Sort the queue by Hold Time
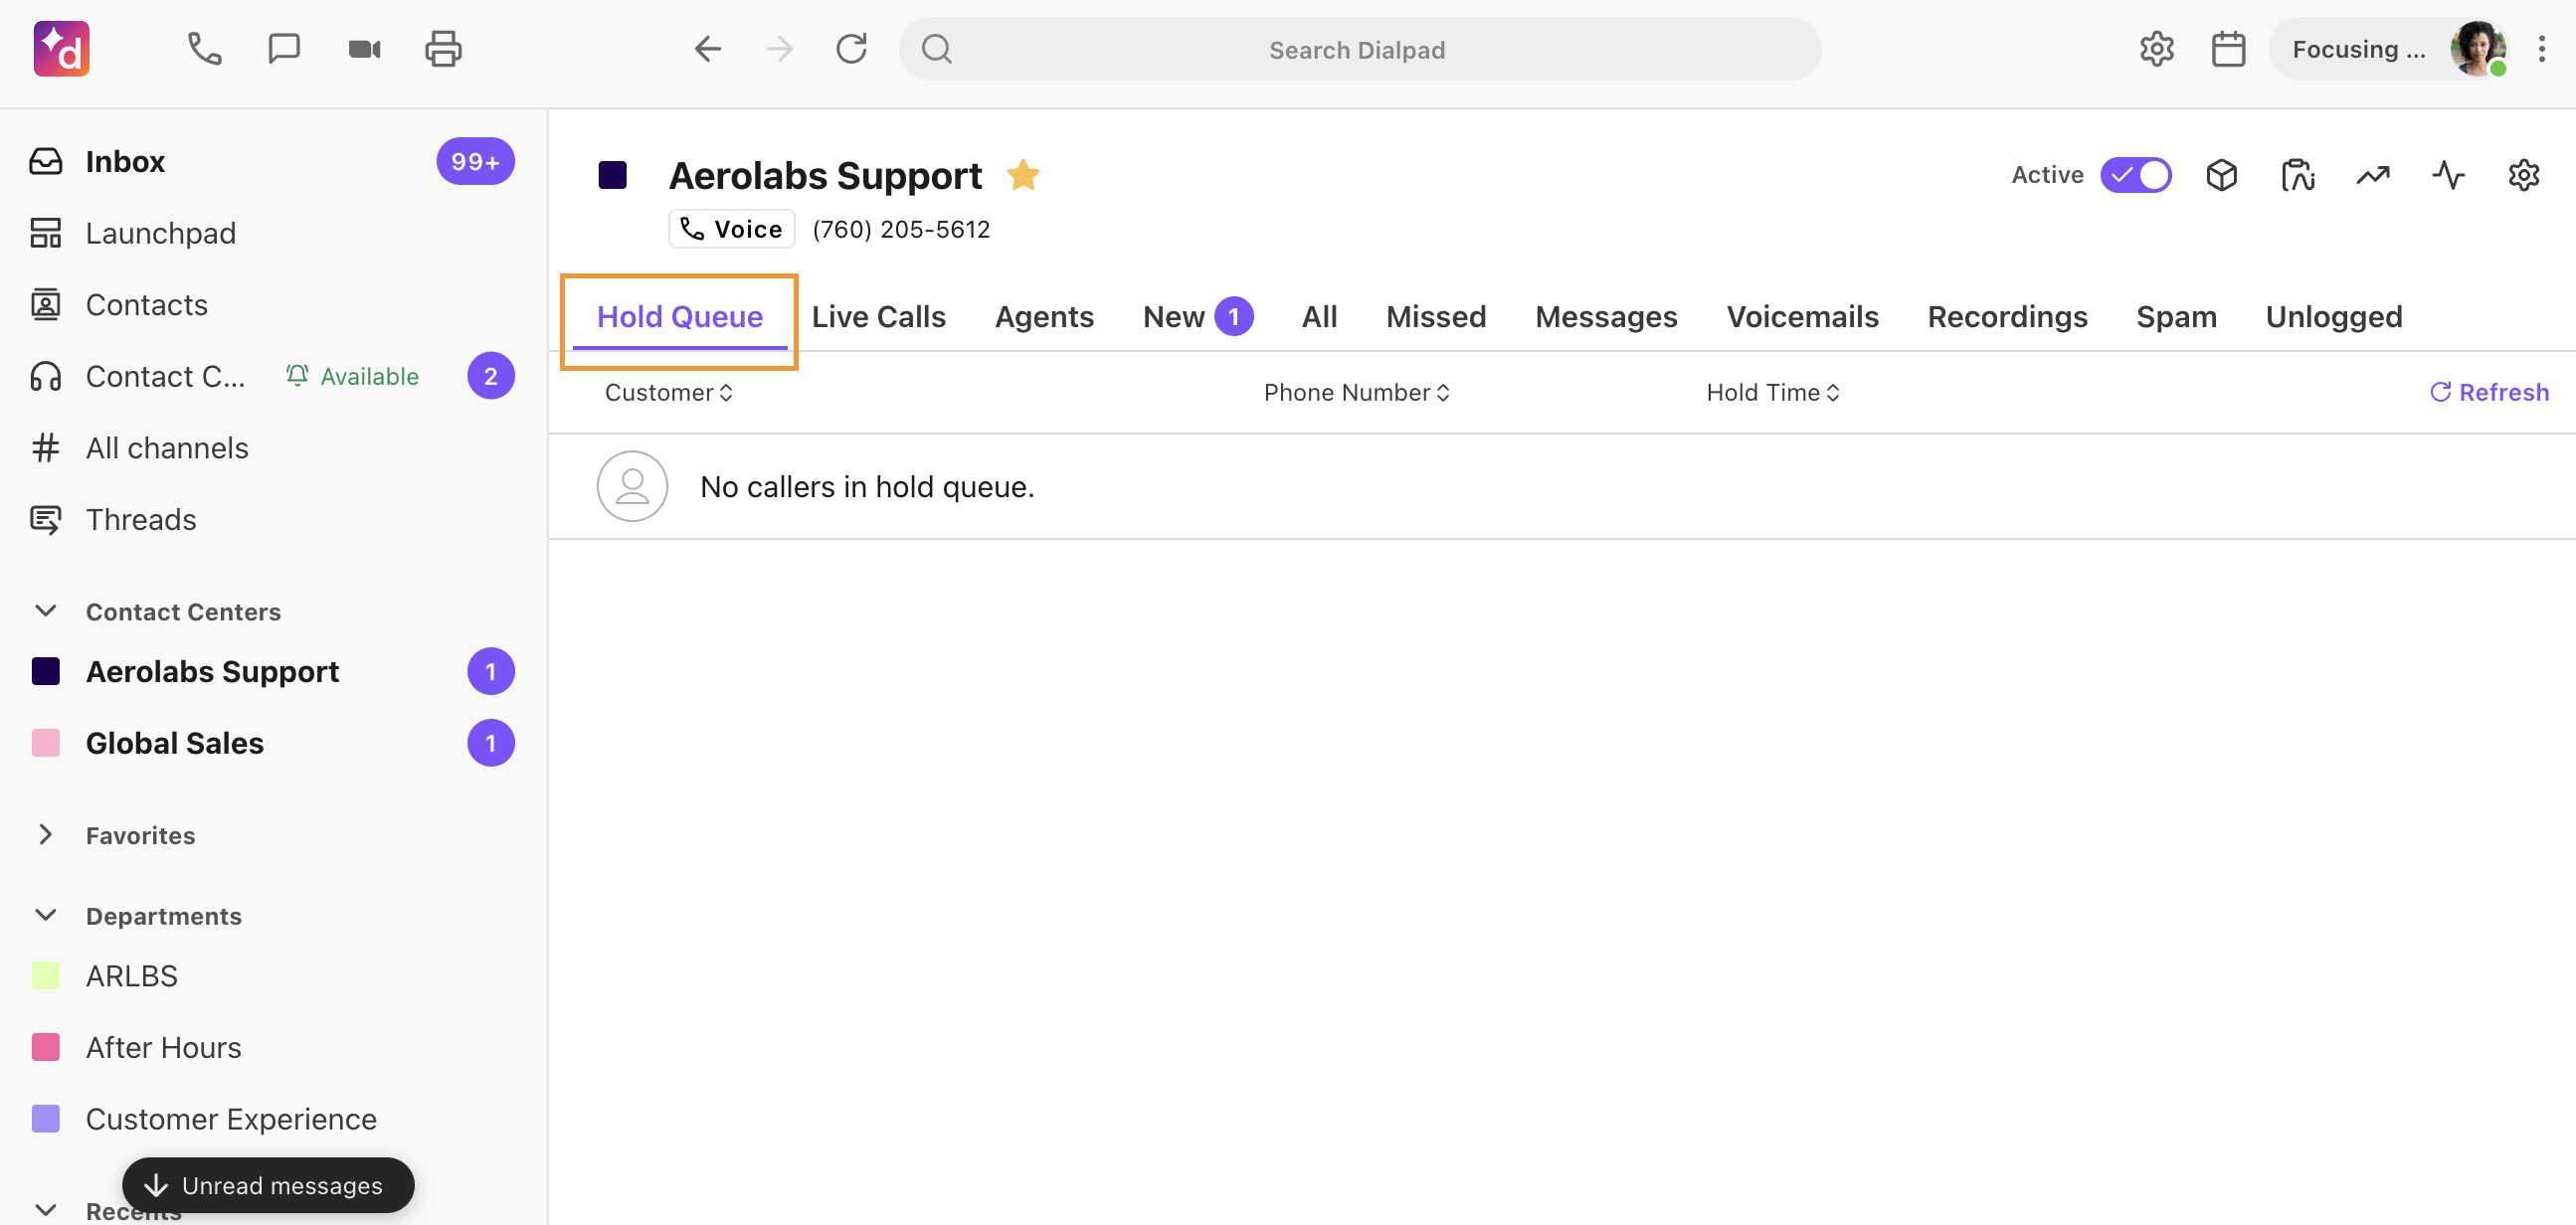 coord(1773,393)
